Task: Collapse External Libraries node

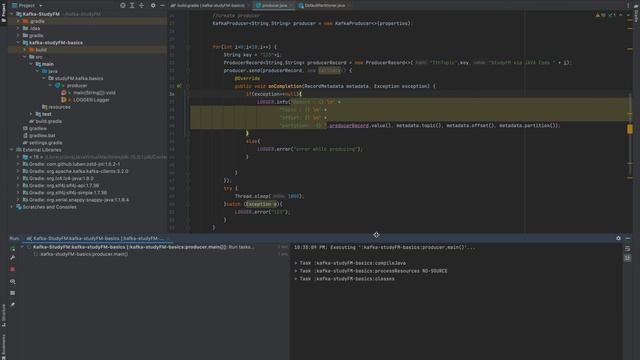Action: coord(12,150)
